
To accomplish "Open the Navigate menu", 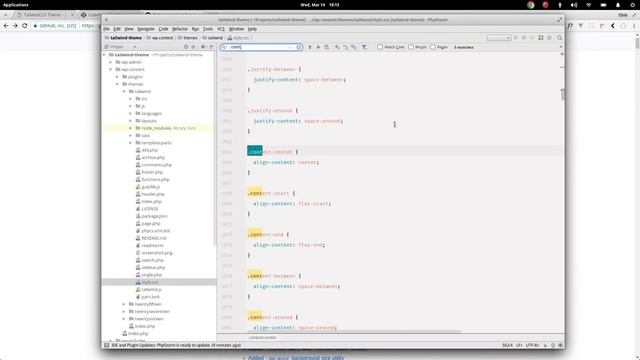I will point(146,29).
